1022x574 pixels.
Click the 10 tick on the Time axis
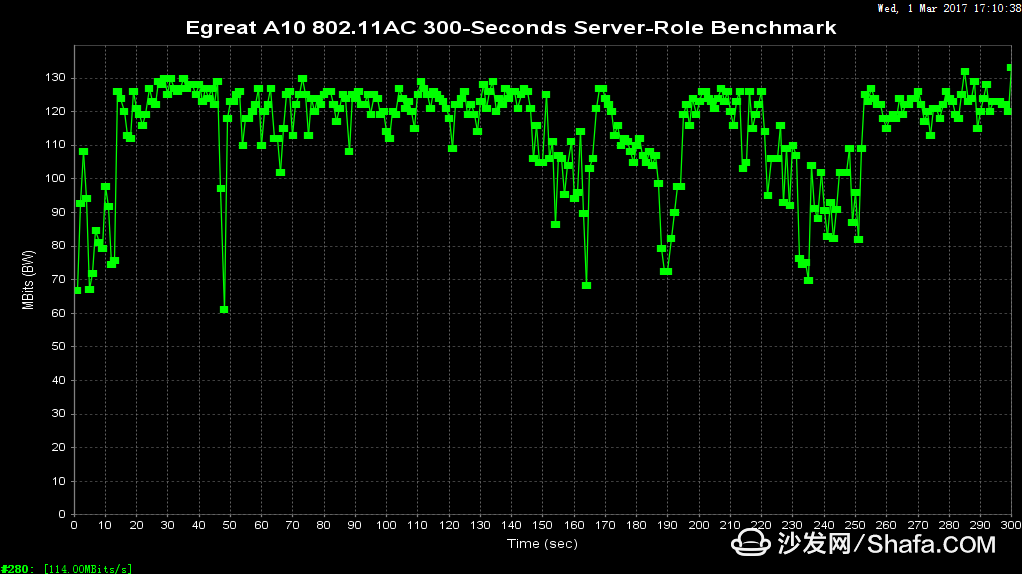coord(105,525)
